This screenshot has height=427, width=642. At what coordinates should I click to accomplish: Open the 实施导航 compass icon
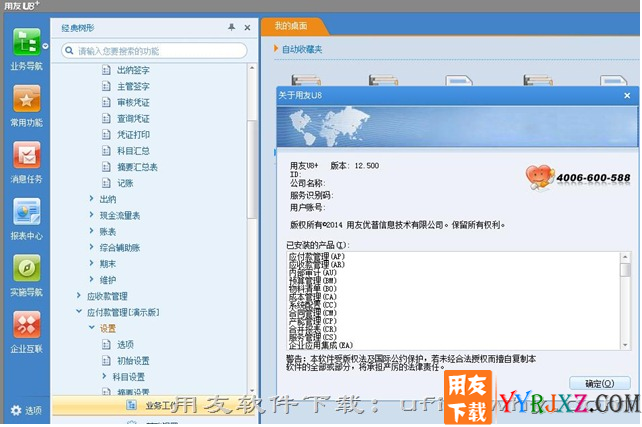(27, 268)
